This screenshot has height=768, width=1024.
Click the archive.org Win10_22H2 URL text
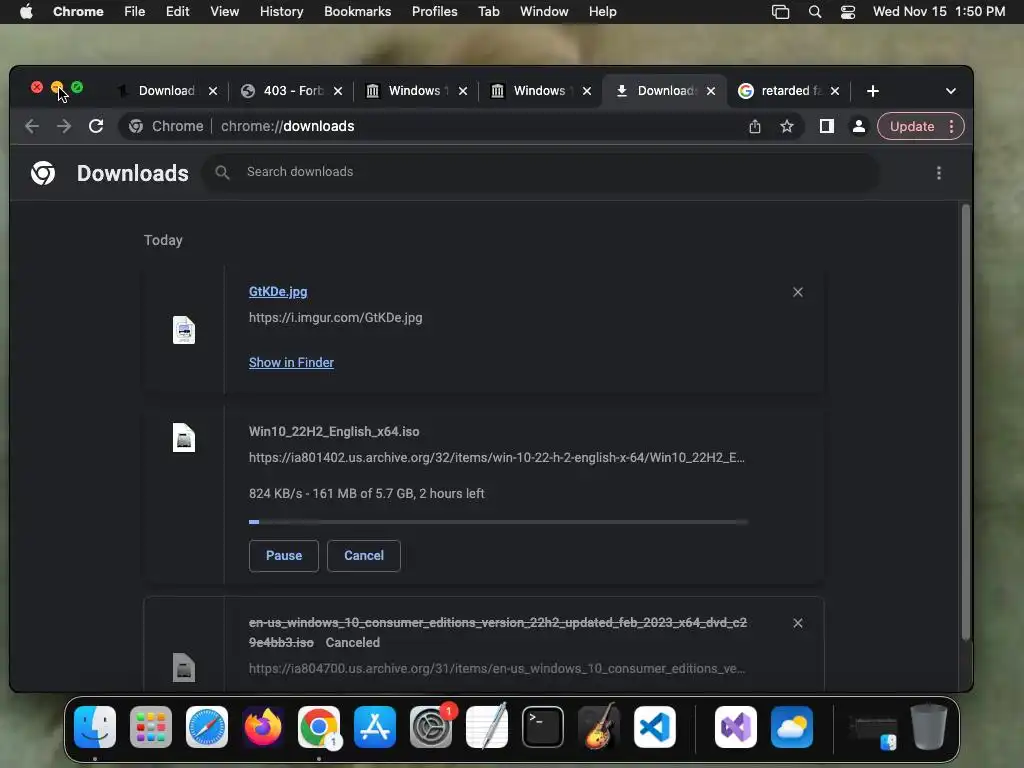pyautogui.click(x=496, y=457)
